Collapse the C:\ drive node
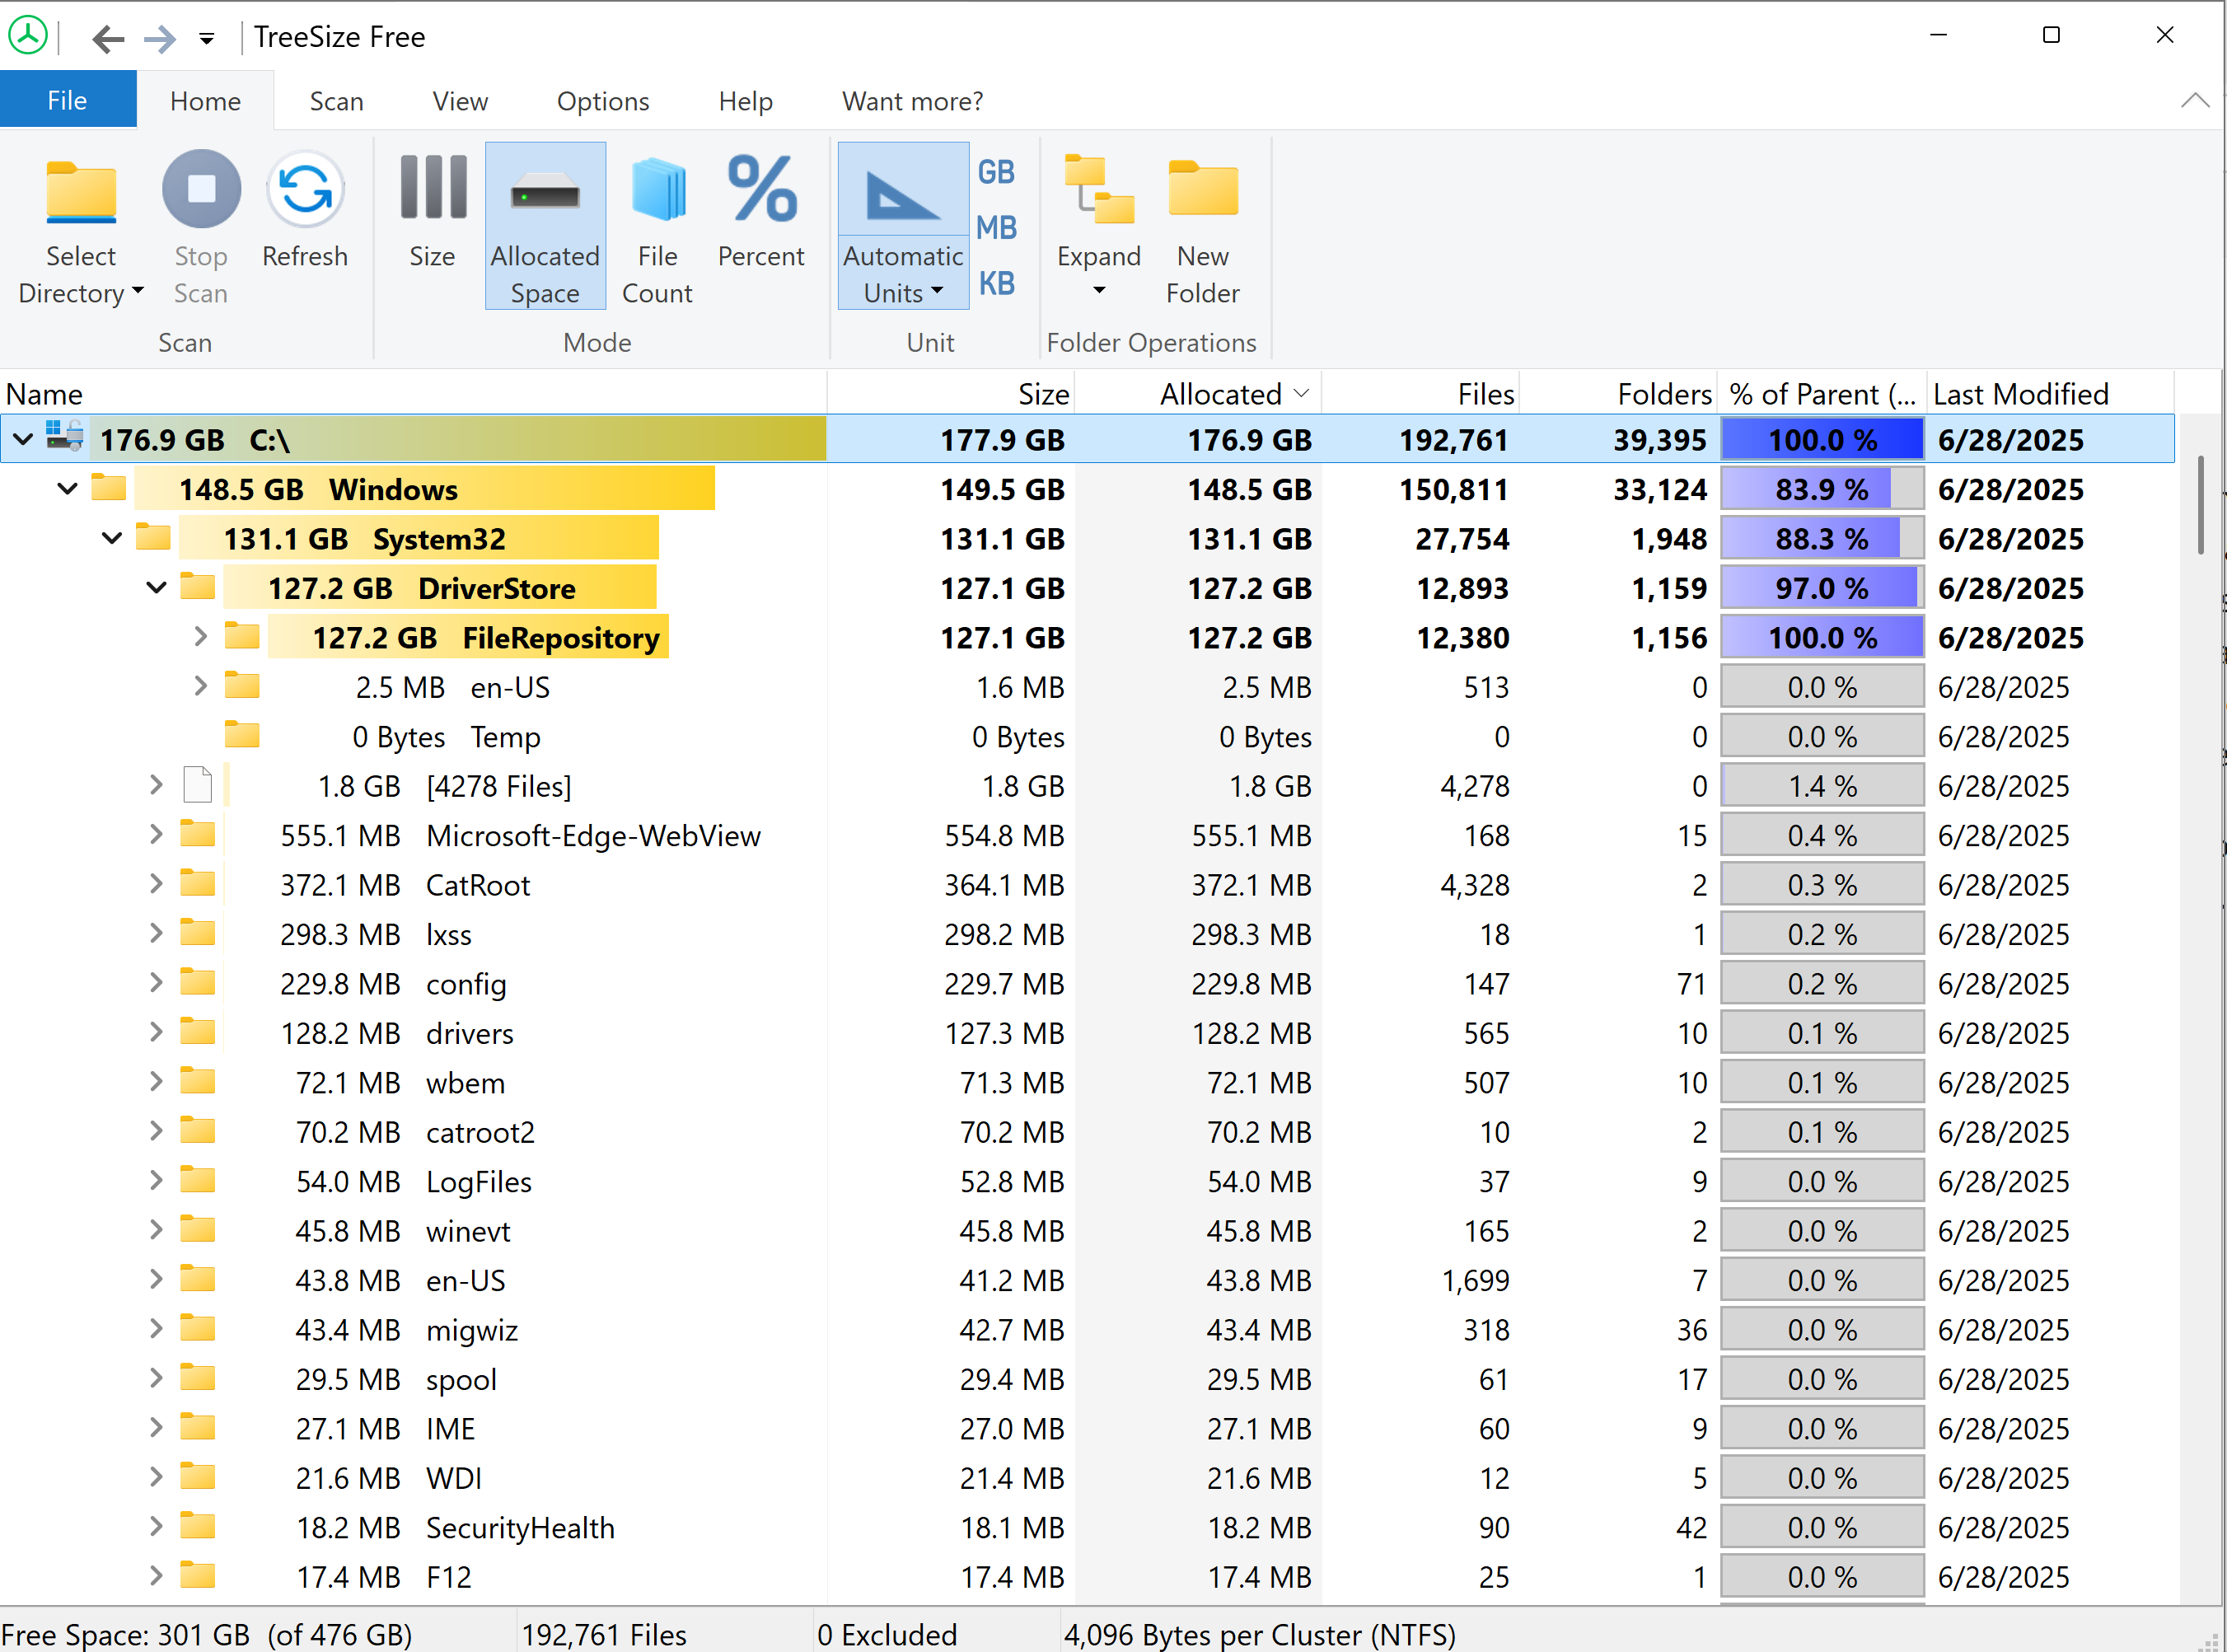Screen dimensions: 2227x1652 (23, 438)
